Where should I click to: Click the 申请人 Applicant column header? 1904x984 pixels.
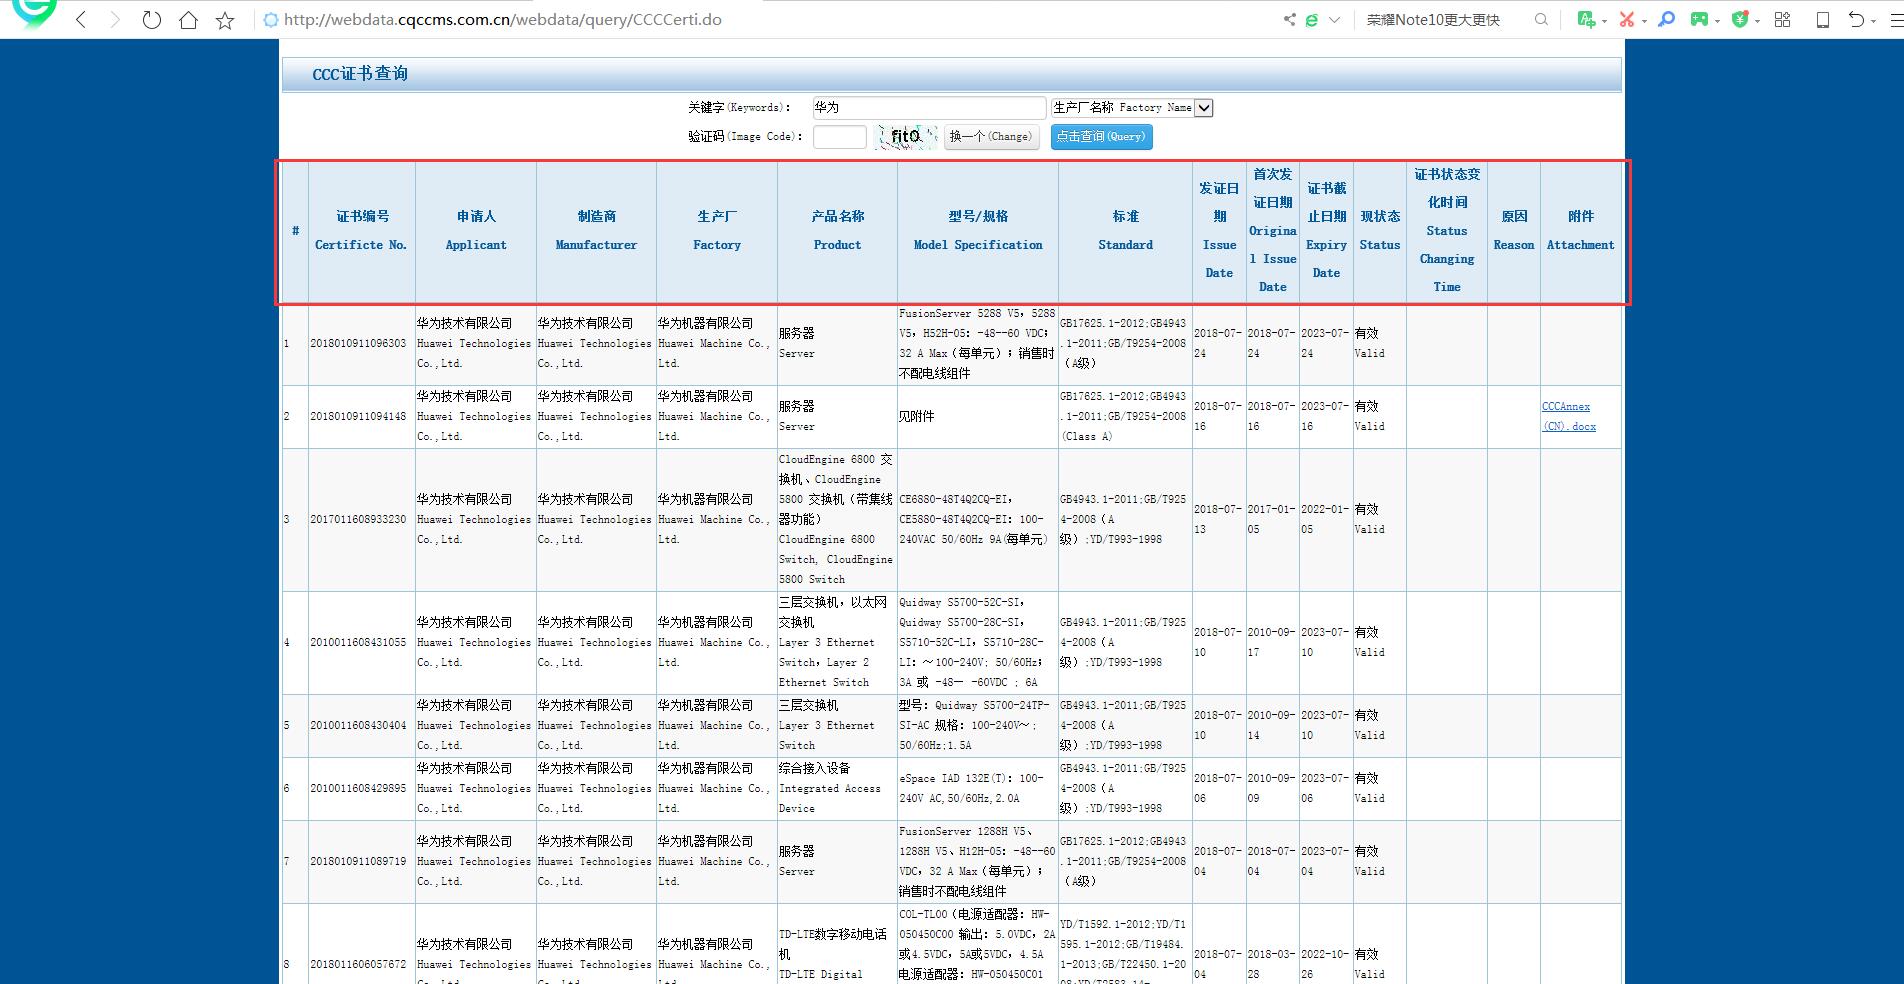coord(476,231)
